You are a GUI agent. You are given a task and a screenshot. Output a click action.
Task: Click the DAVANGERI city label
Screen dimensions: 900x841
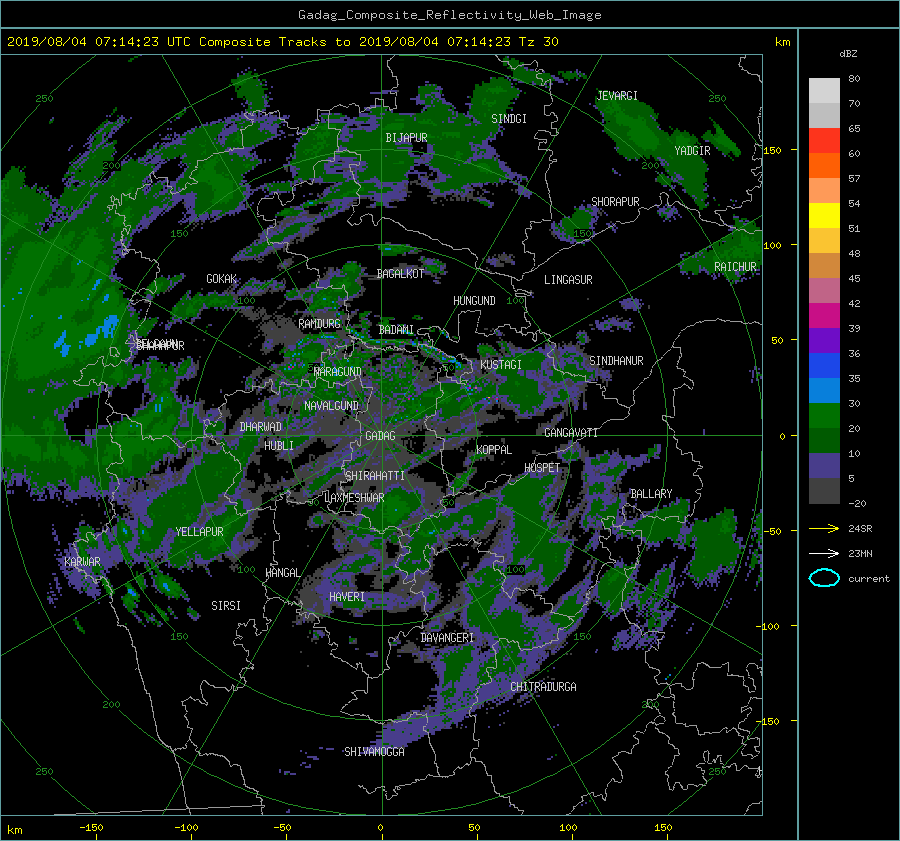pos(447,638)
